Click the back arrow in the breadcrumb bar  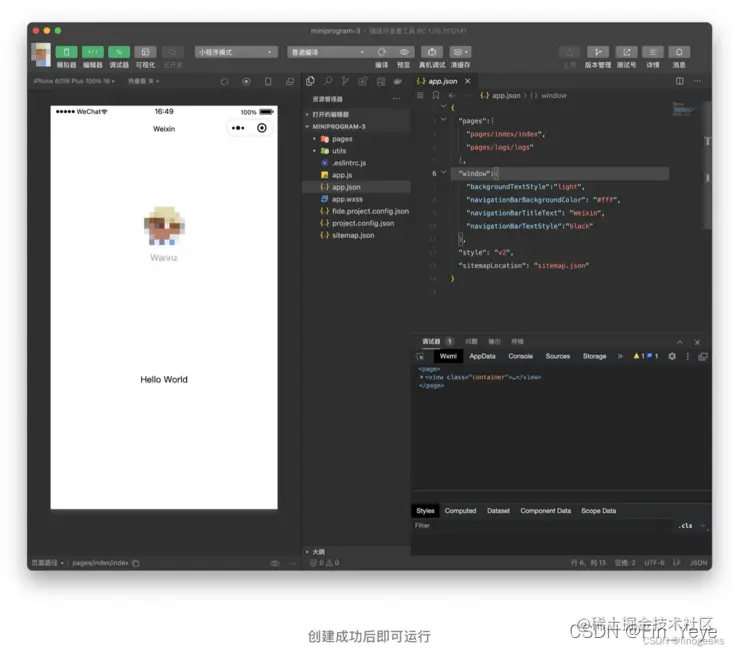(452, 96)
